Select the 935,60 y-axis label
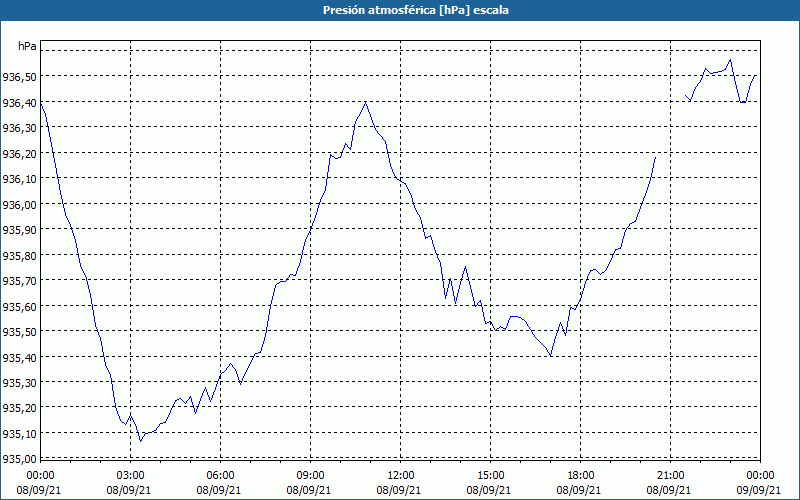 [19, 306]
